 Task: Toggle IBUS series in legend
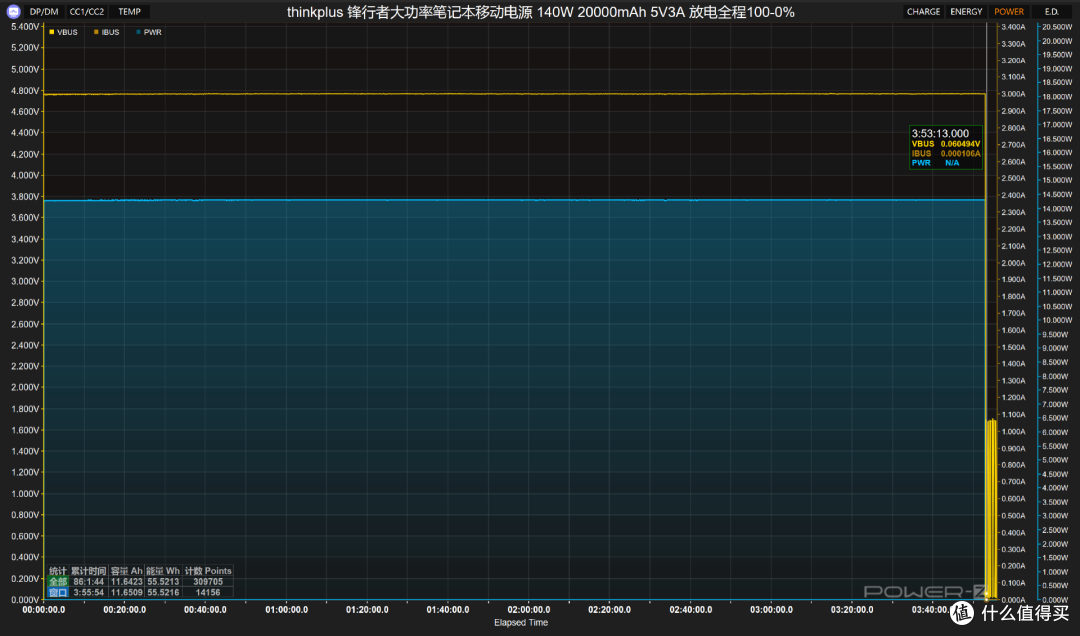pyautogui.click(x=107, y=32)
